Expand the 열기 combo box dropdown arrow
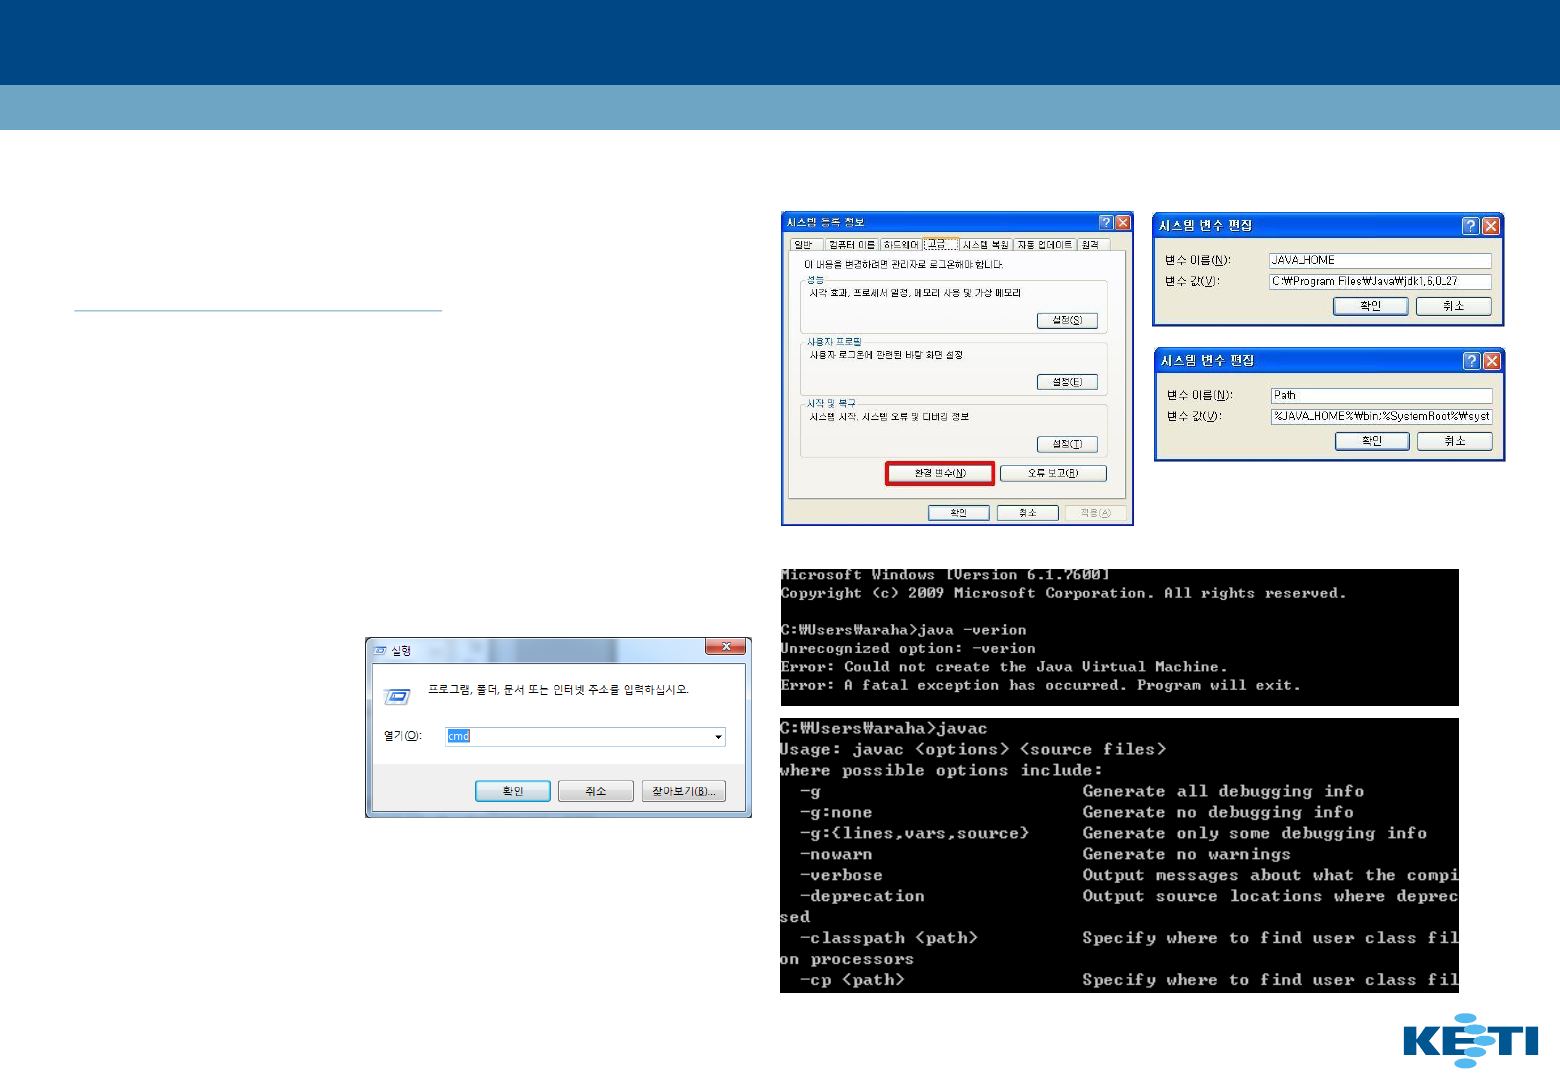This screenshot has height=1080, width=1560. 718,737
